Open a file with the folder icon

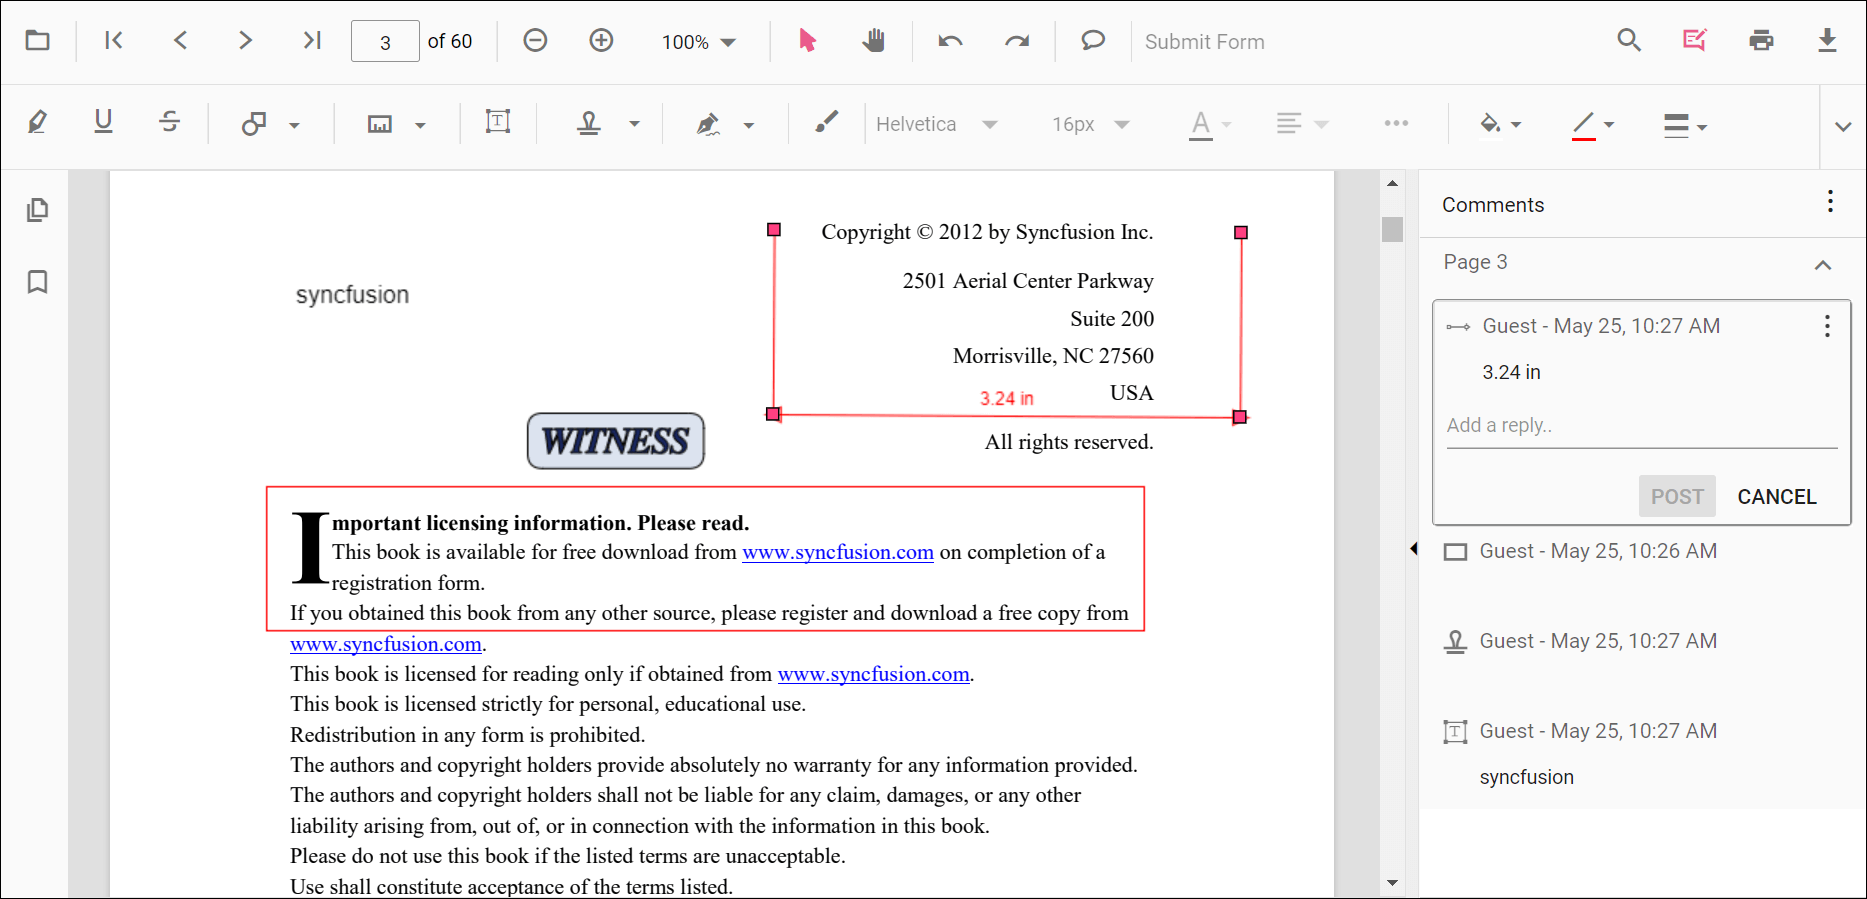click(38, 41)
